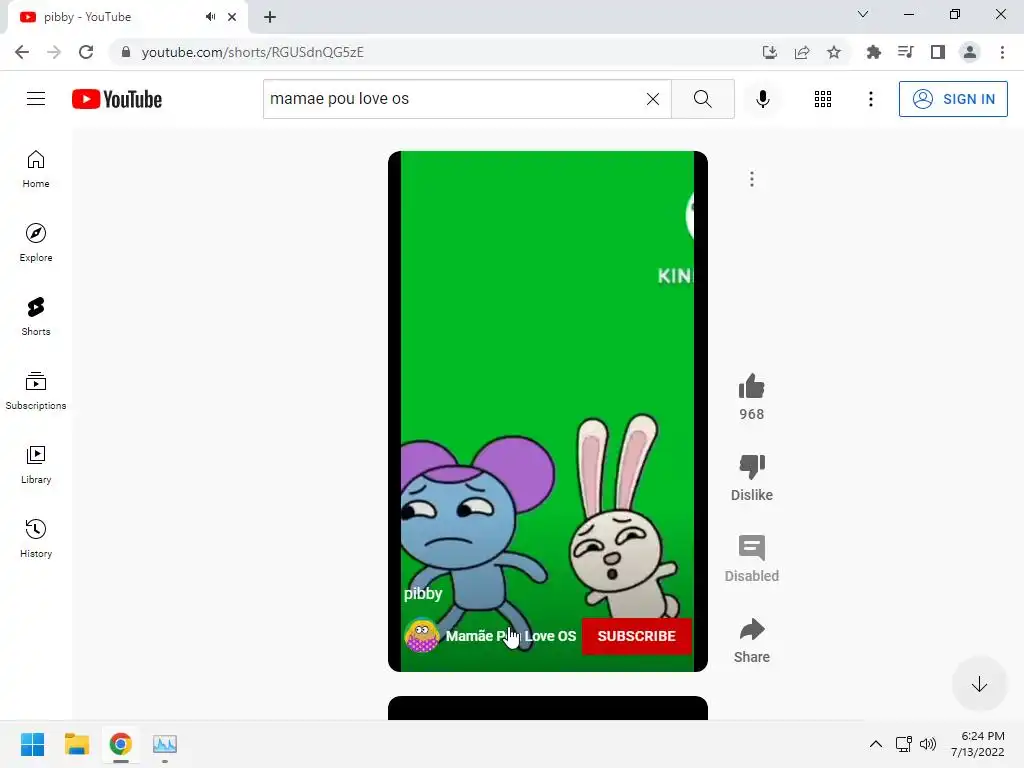Open the Windows Start menu

pos(32,744)
